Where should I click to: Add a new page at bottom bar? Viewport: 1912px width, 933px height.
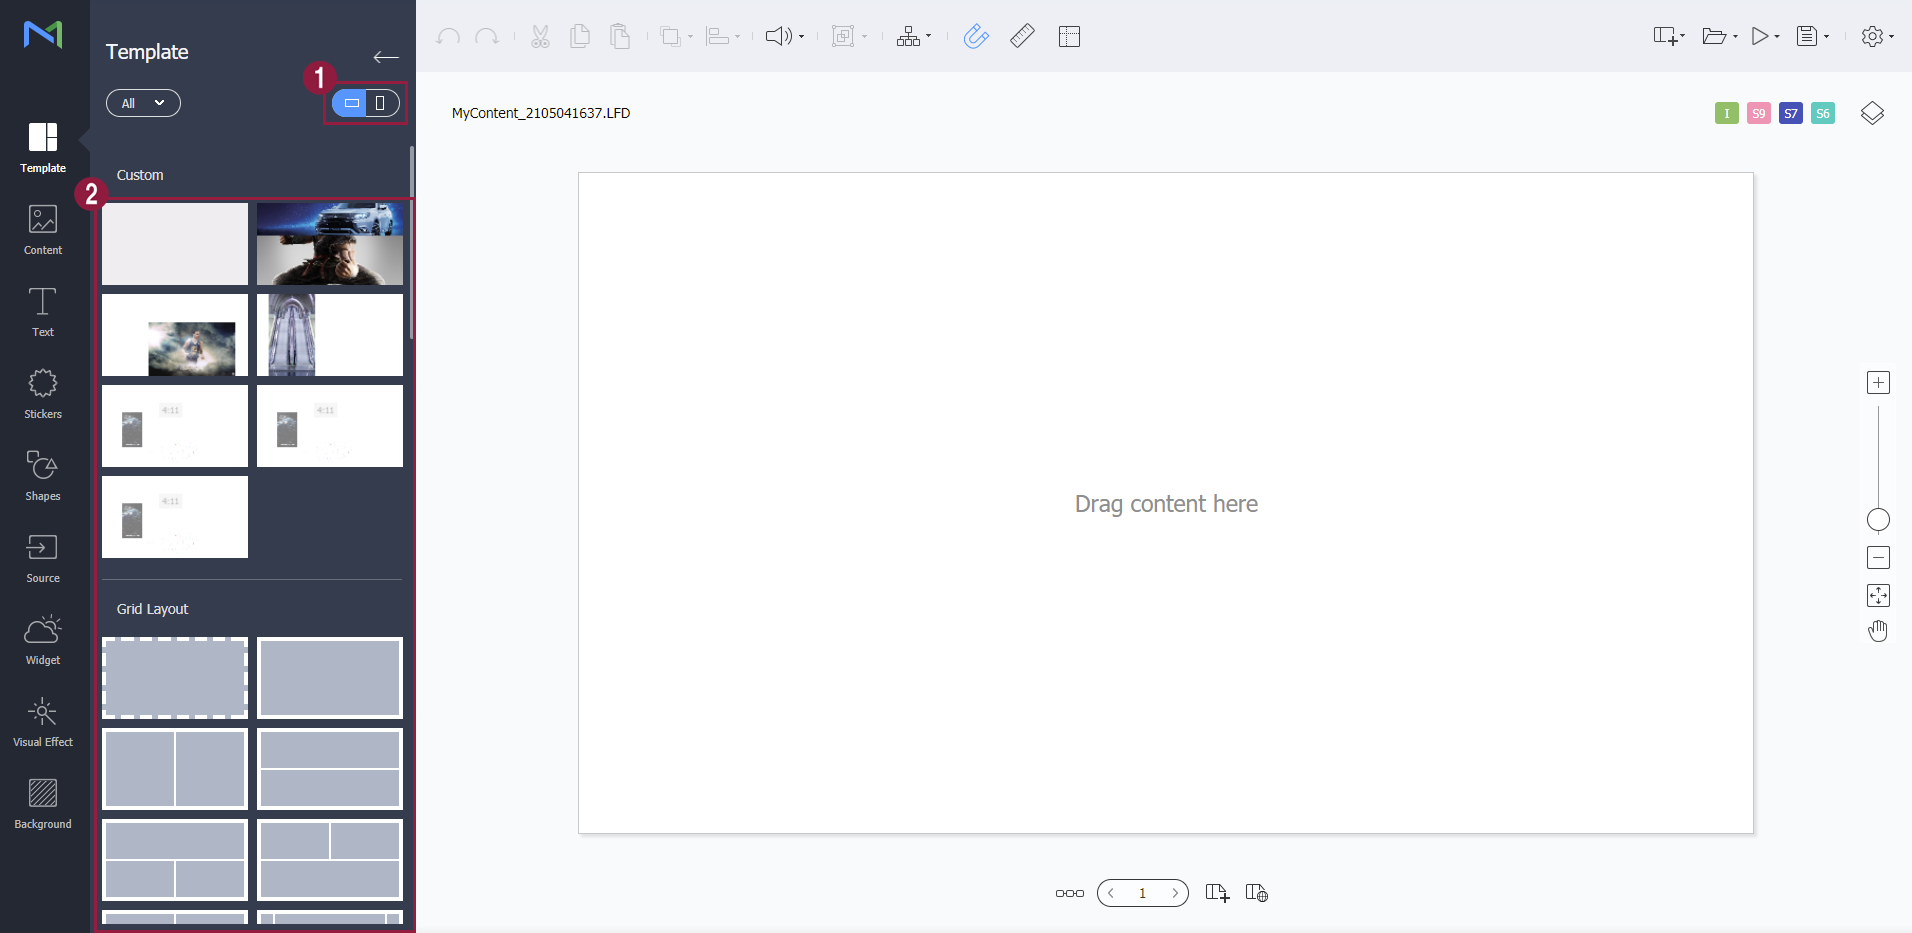tap(1217, 893)
